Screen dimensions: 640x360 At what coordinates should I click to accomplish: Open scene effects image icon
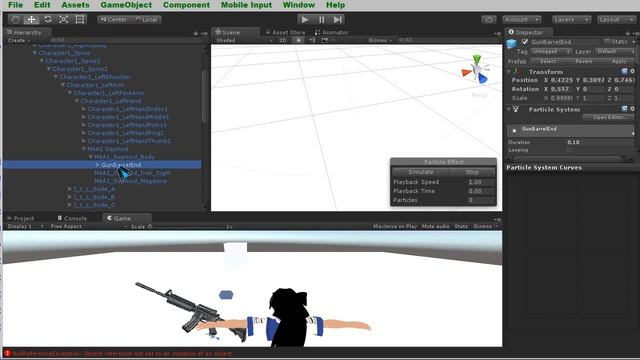pos(325,40)
